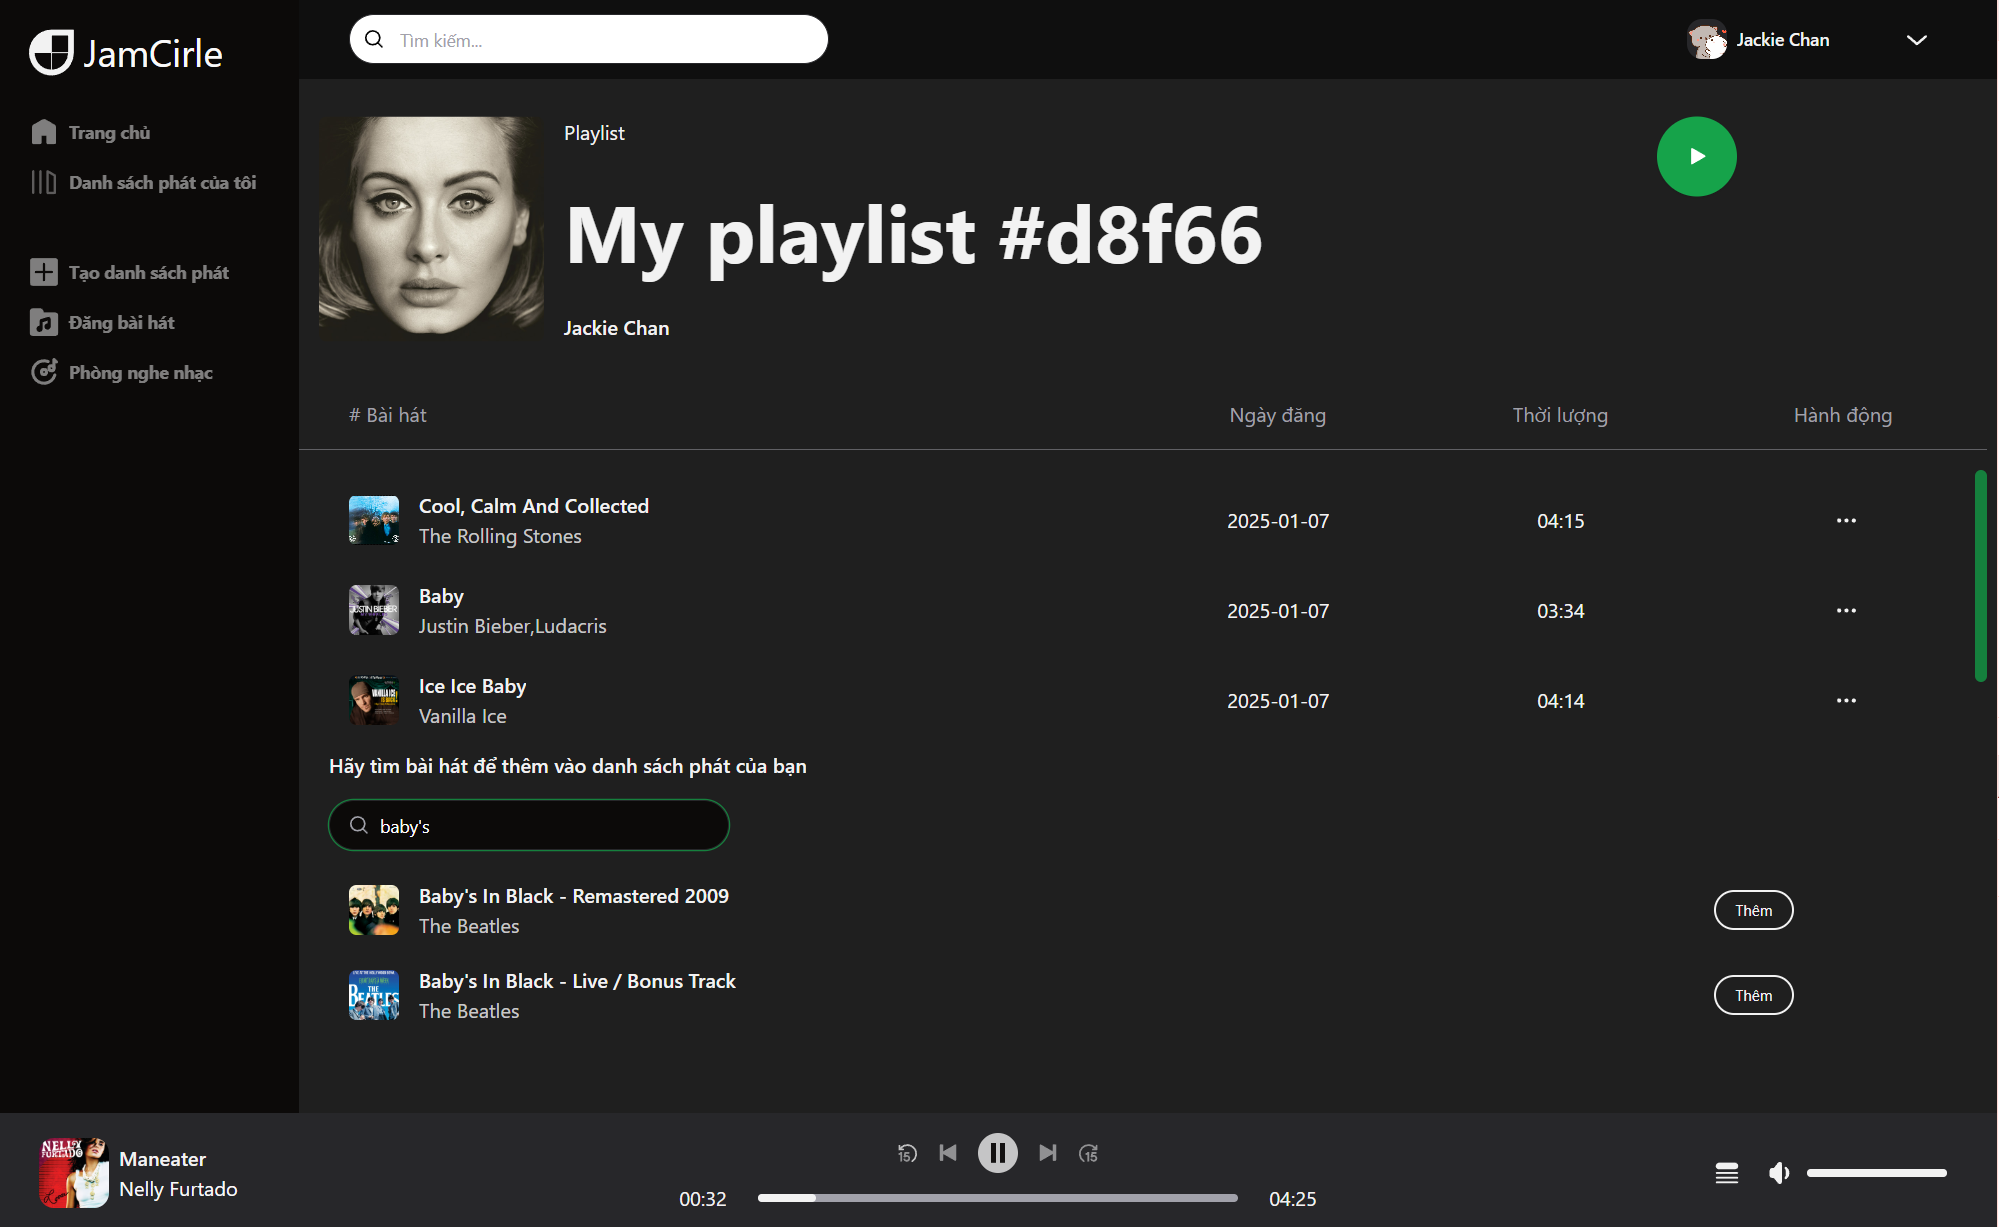
Task: Expand the account dropdown next to Jackie Chan
Action: pyautogui.click(x=1916, y=39)
